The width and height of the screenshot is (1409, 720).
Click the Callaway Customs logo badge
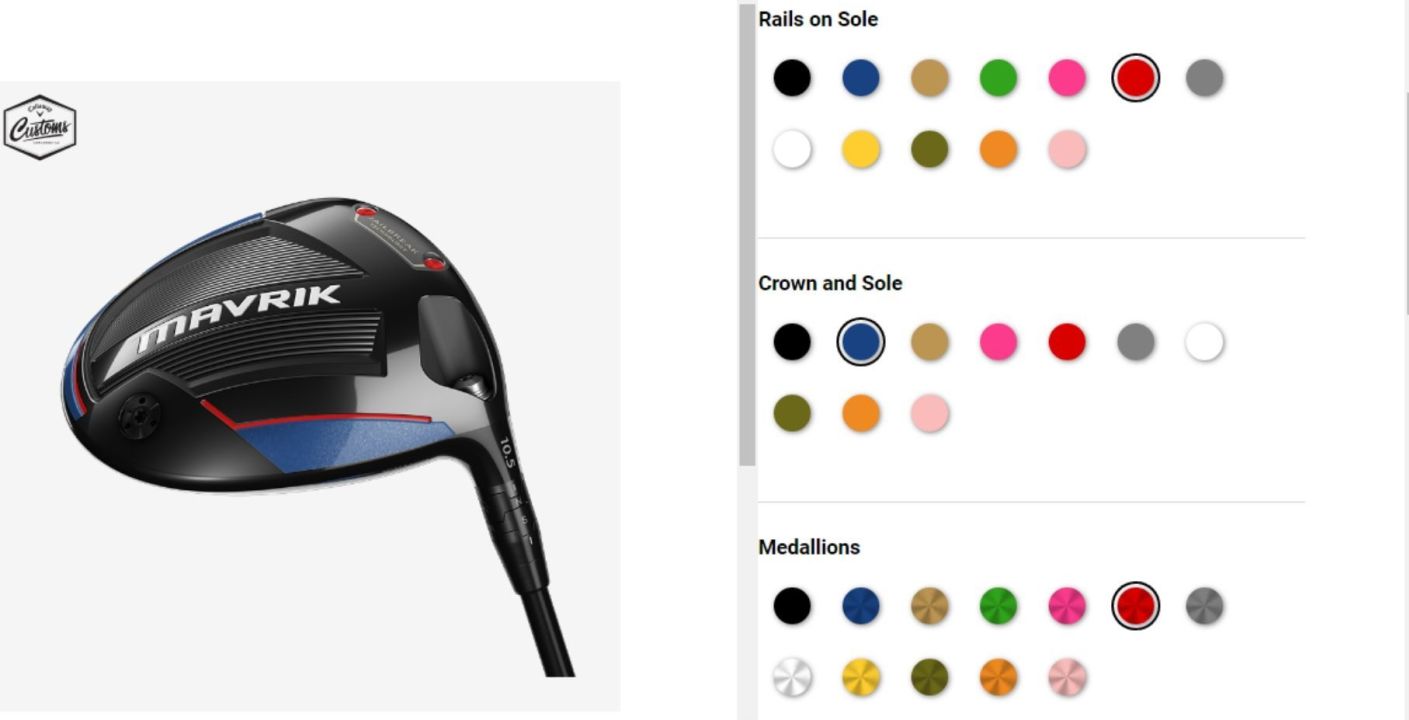pos(40,128)
